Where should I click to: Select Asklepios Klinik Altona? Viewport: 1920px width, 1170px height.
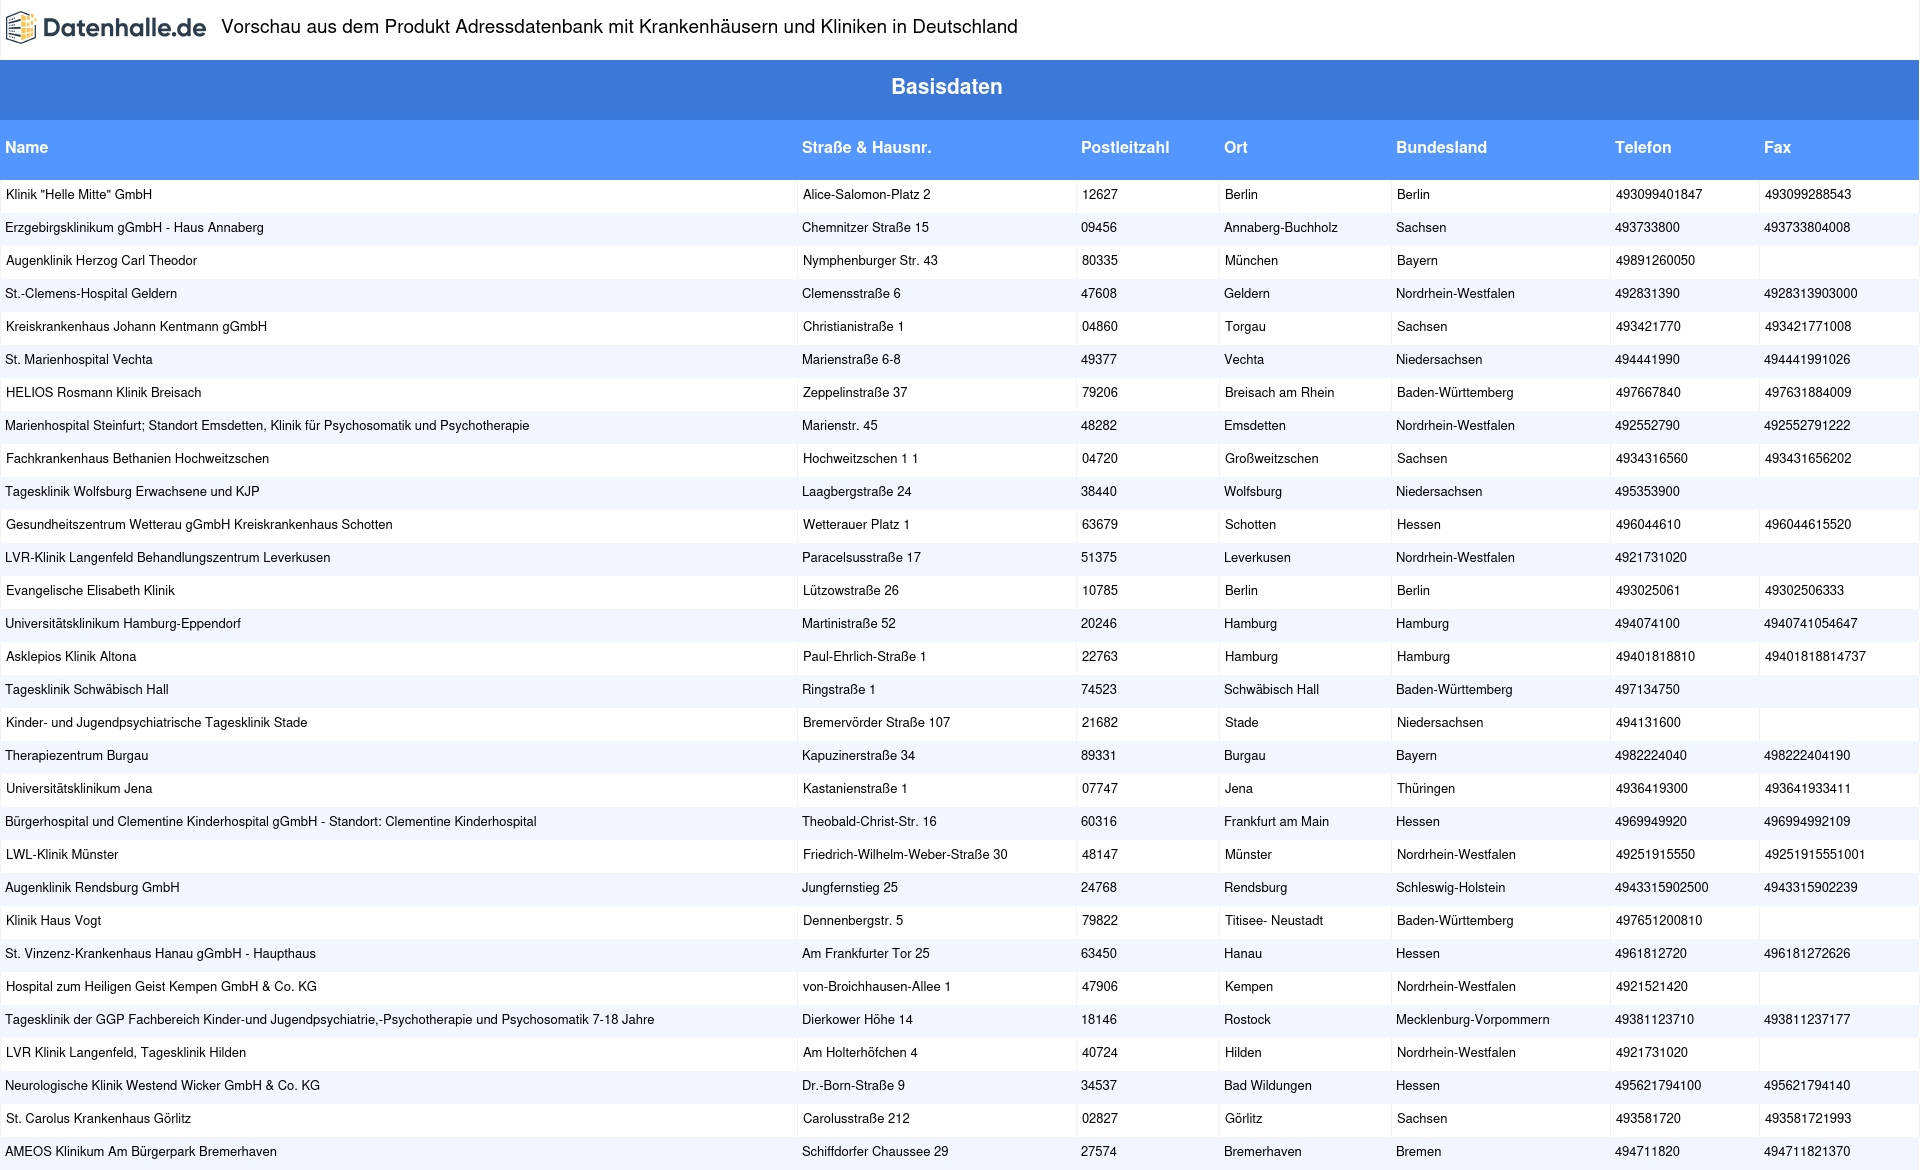71,657
